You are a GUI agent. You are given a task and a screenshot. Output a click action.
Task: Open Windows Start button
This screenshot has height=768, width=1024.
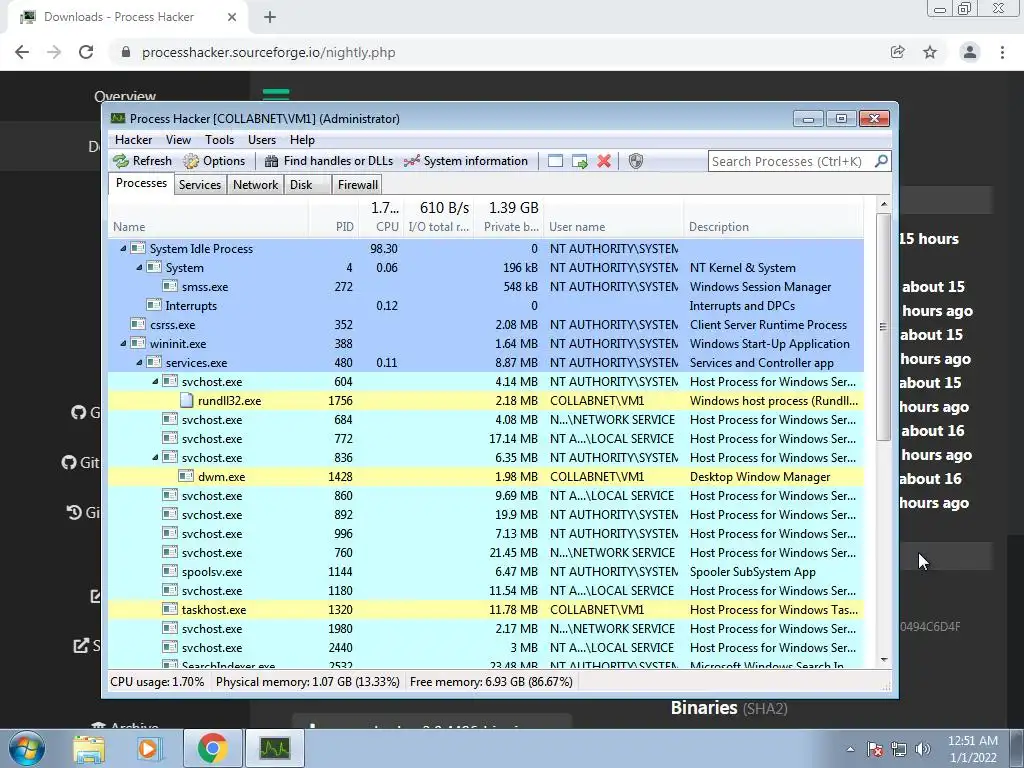coord(27,748)
